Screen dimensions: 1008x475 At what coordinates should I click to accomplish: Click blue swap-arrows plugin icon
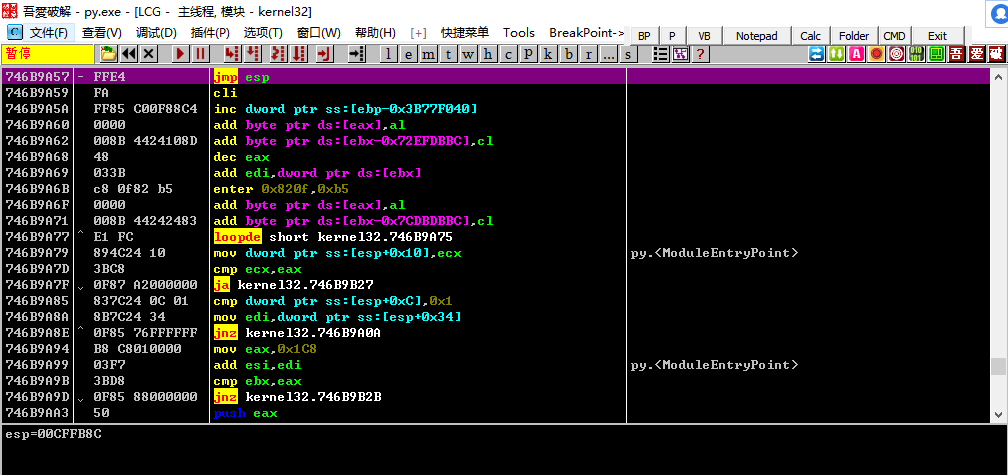(x=816, y=54)
